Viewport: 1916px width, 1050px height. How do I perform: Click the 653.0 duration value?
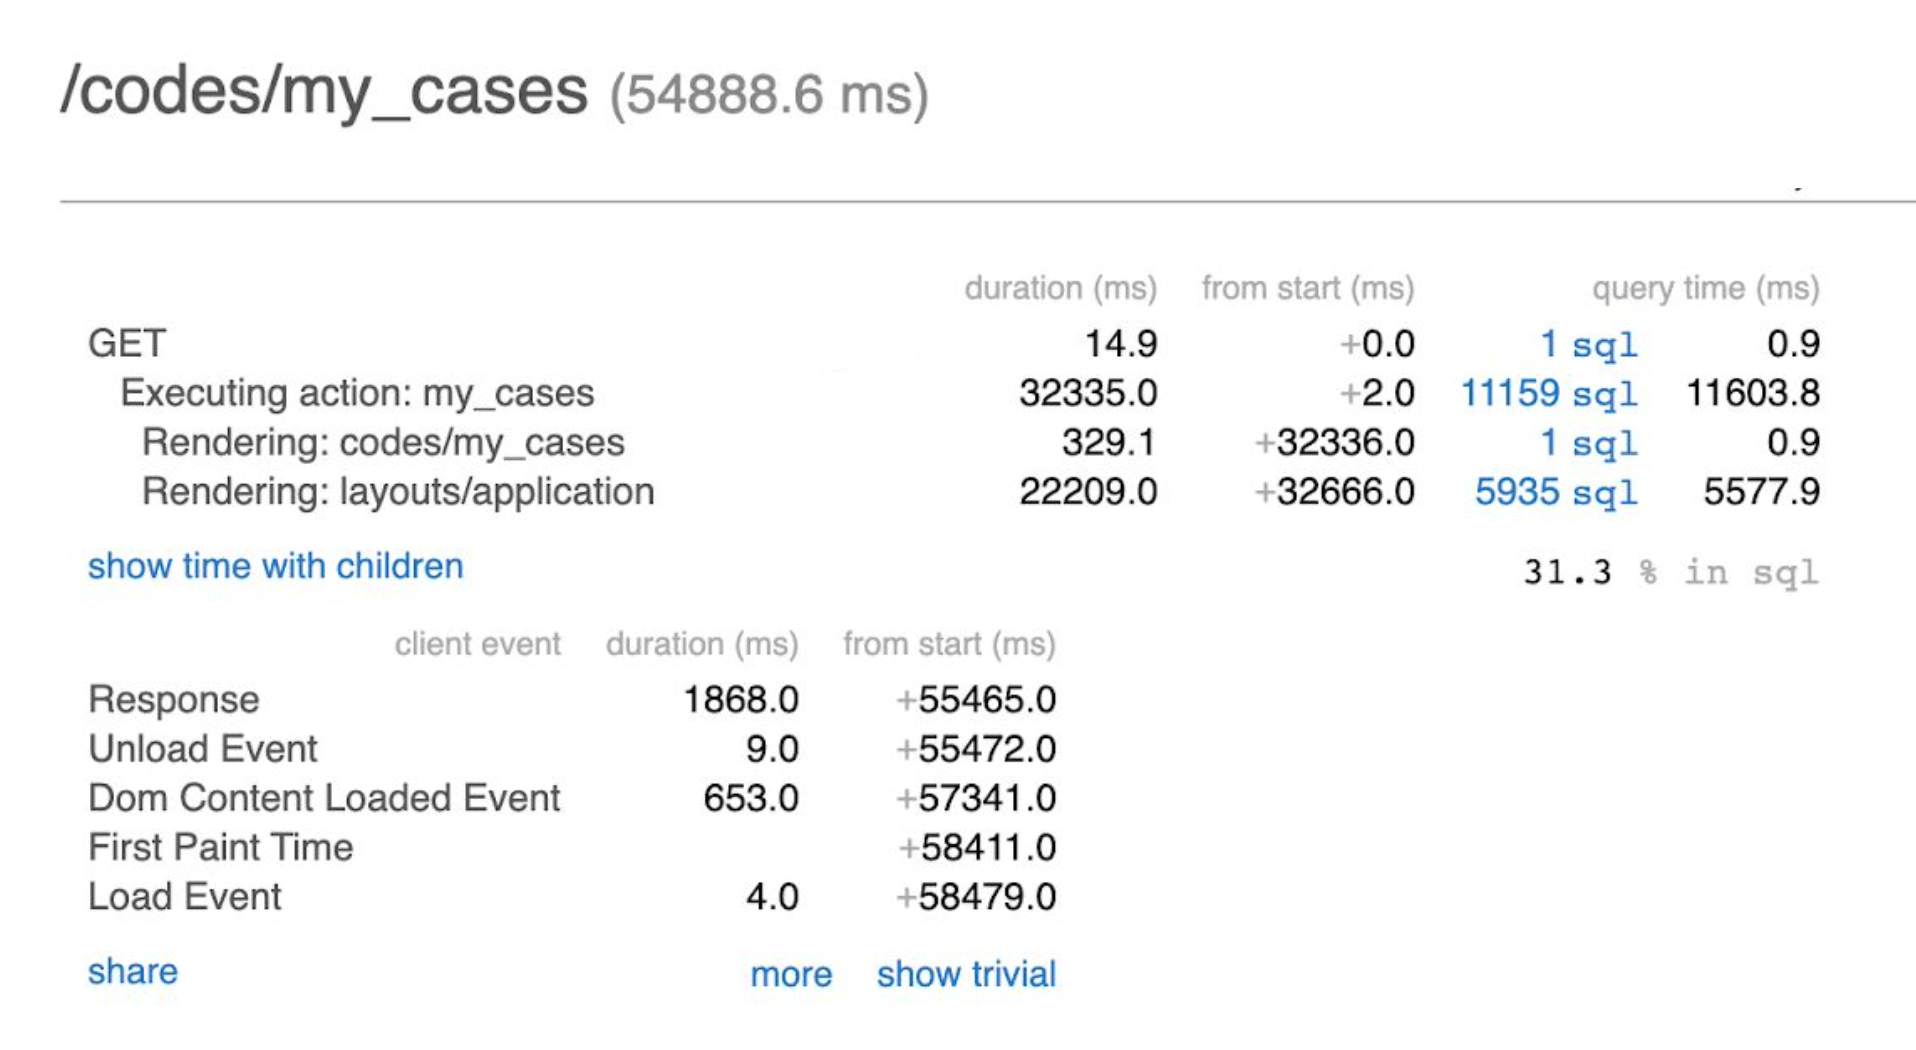[x=751, y=798]
